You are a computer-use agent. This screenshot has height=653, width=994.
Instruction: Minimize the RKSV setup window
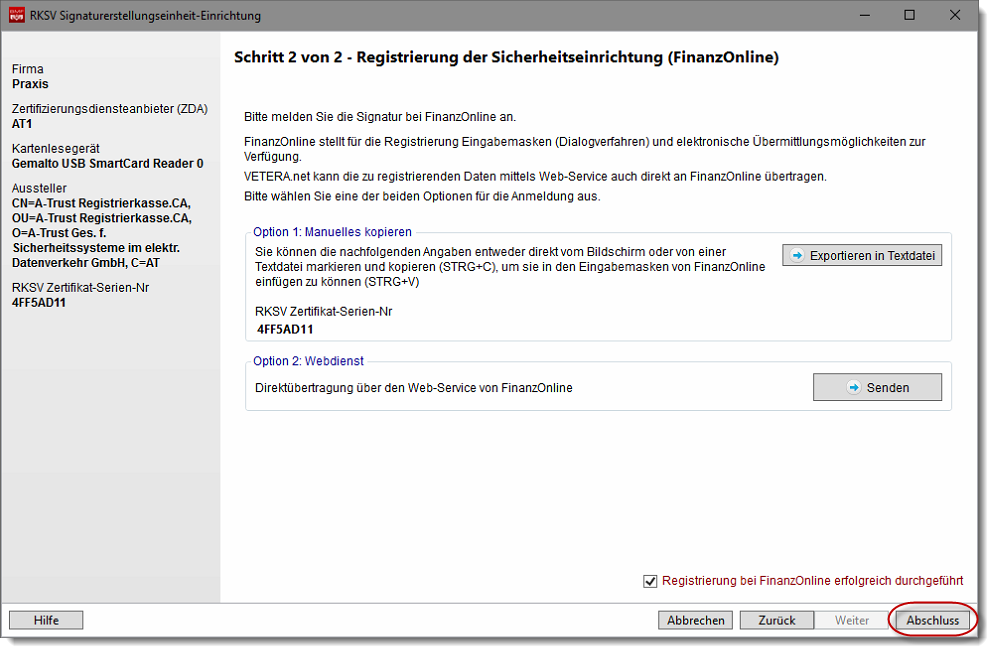[863, 15]
